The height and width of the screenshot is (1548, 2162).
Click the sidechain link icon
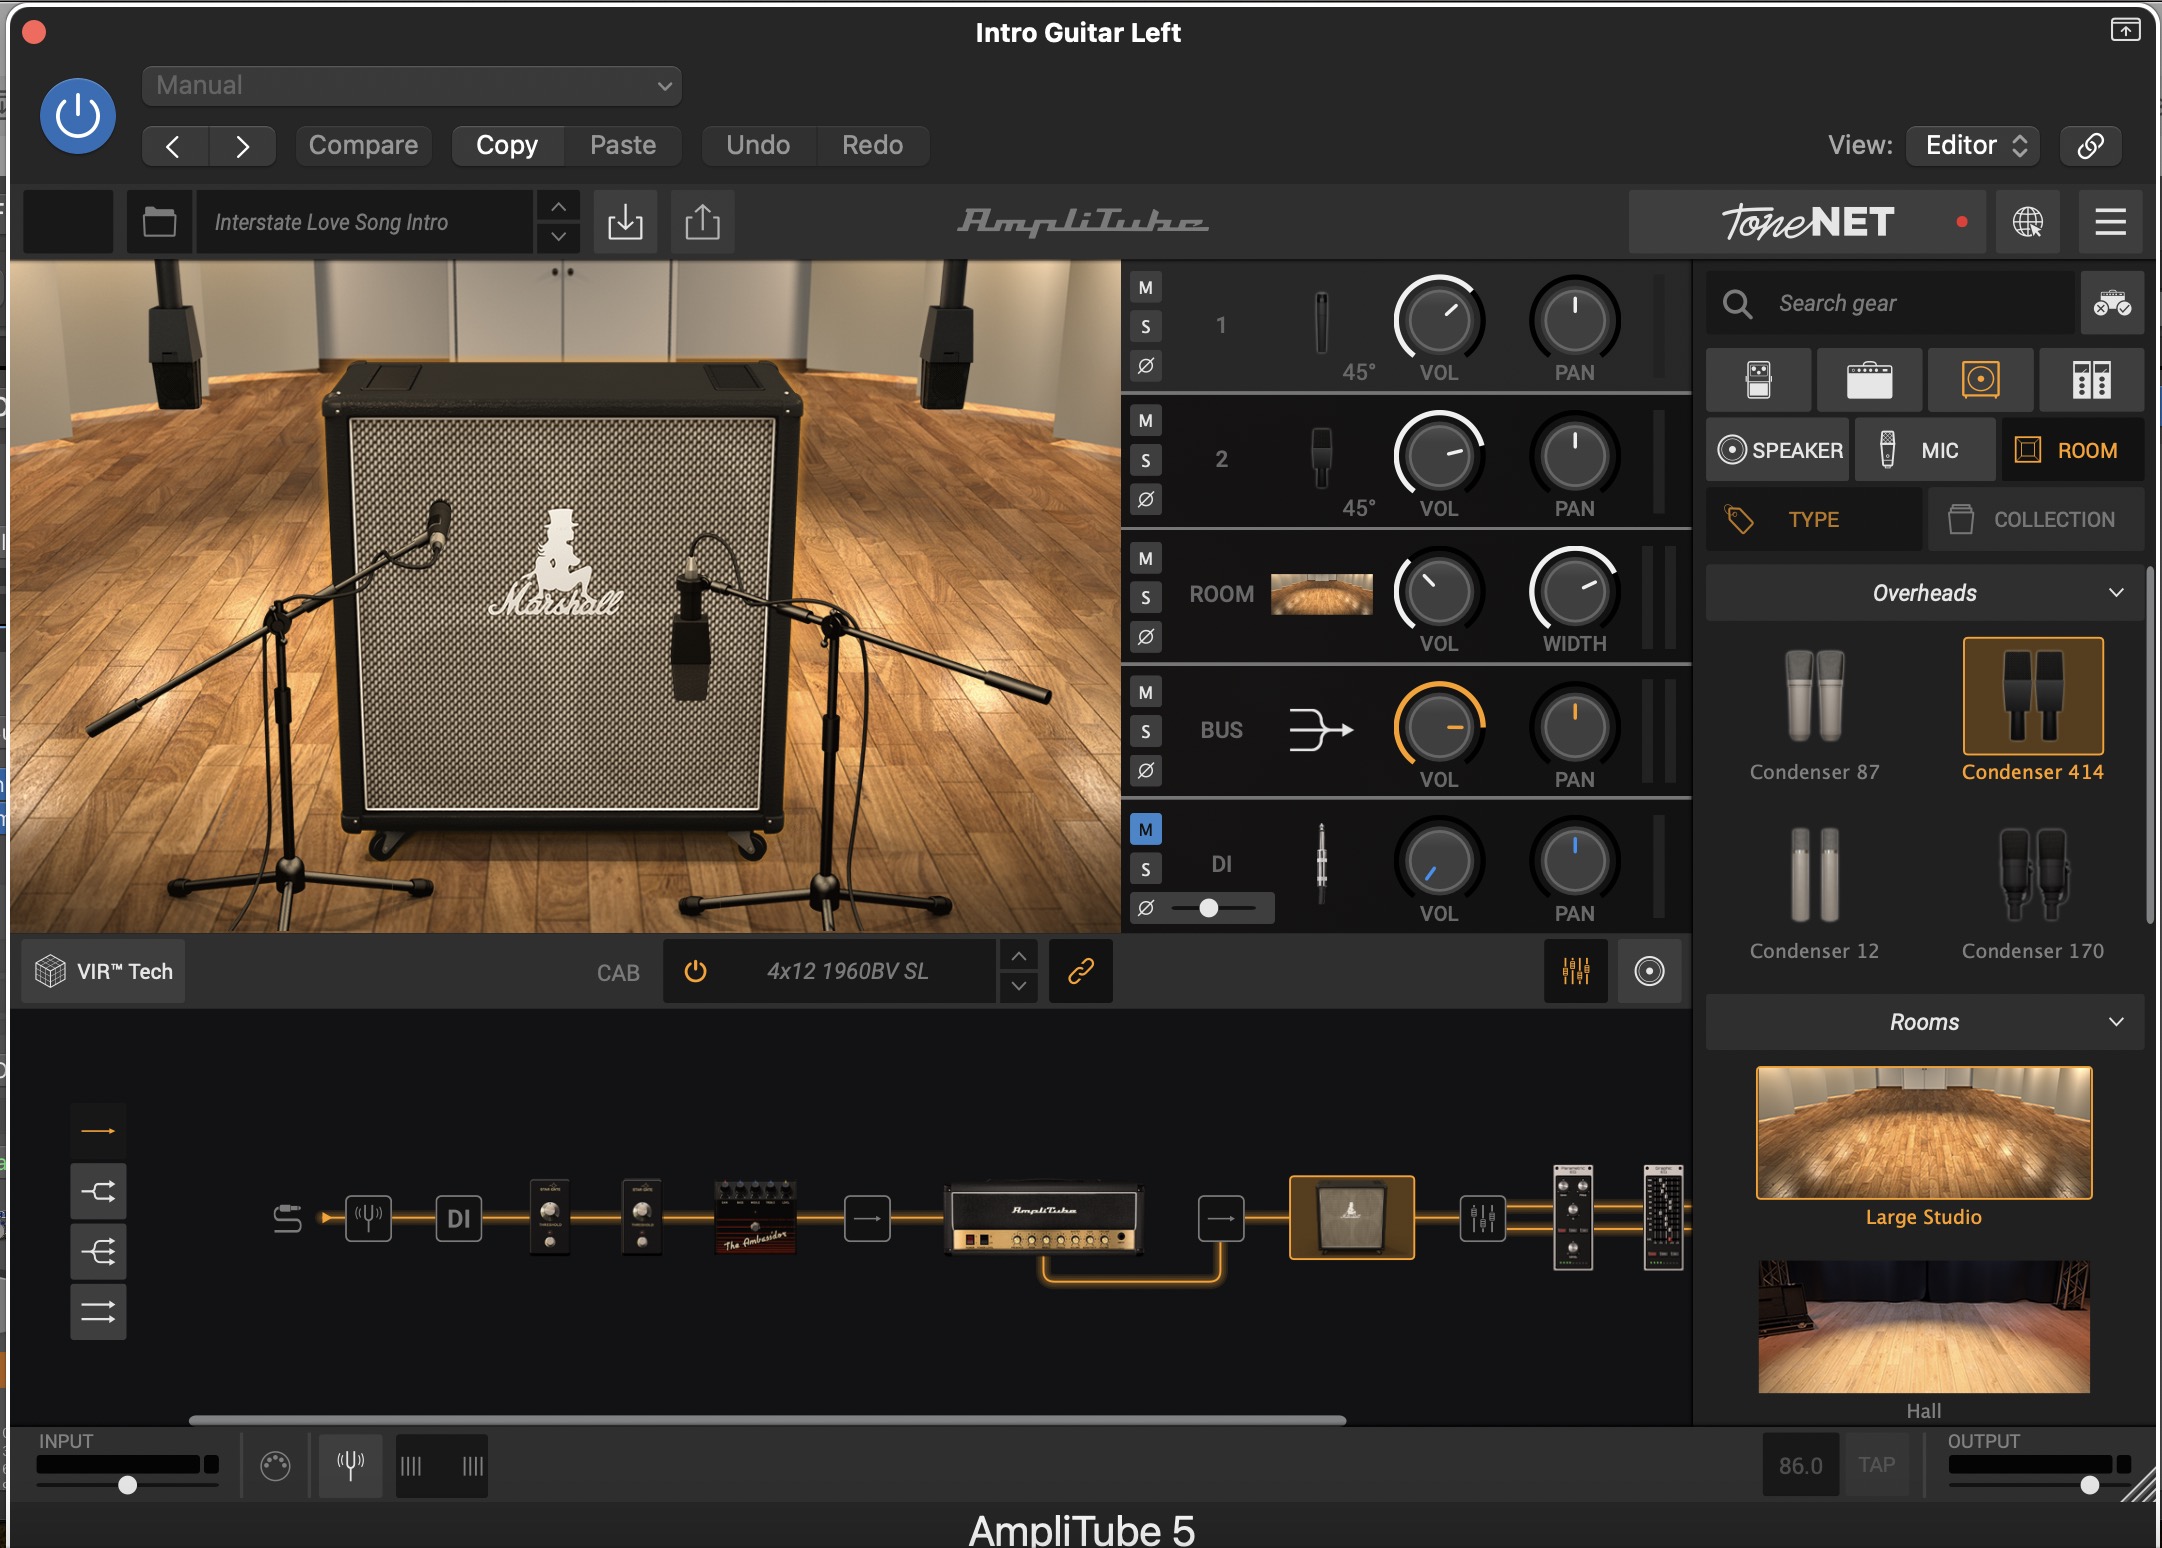pyautogui.click(x=2090, y=146)
